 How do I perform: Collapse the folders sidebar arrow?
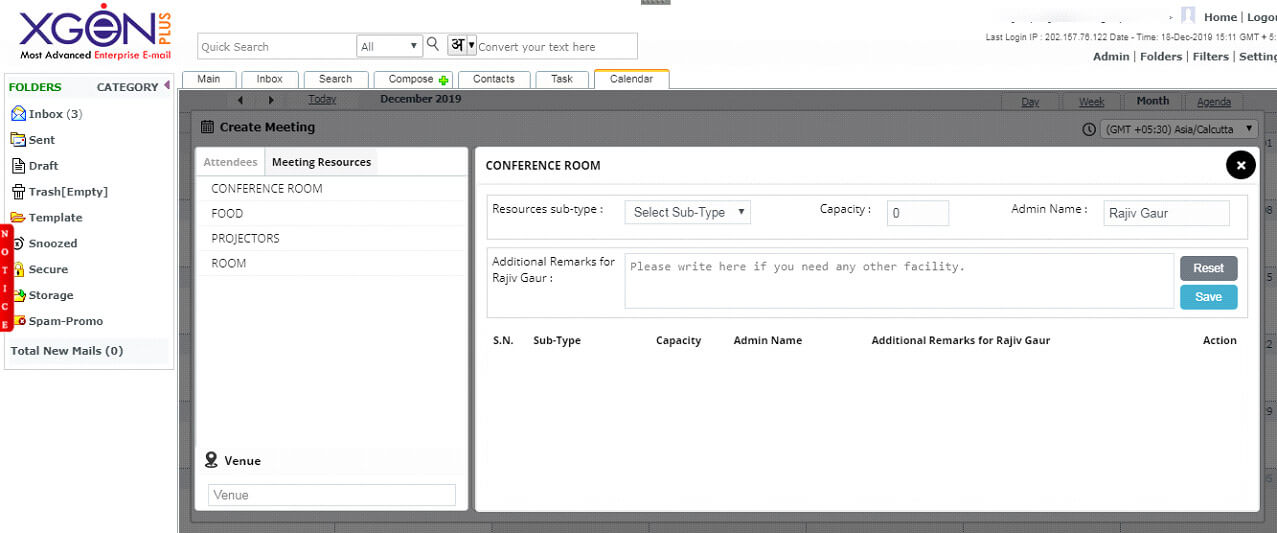pos(166,86)
